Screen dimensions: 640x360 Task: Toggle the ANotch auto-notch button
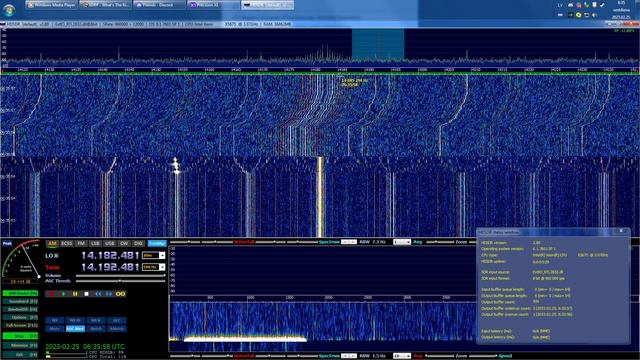117,329
